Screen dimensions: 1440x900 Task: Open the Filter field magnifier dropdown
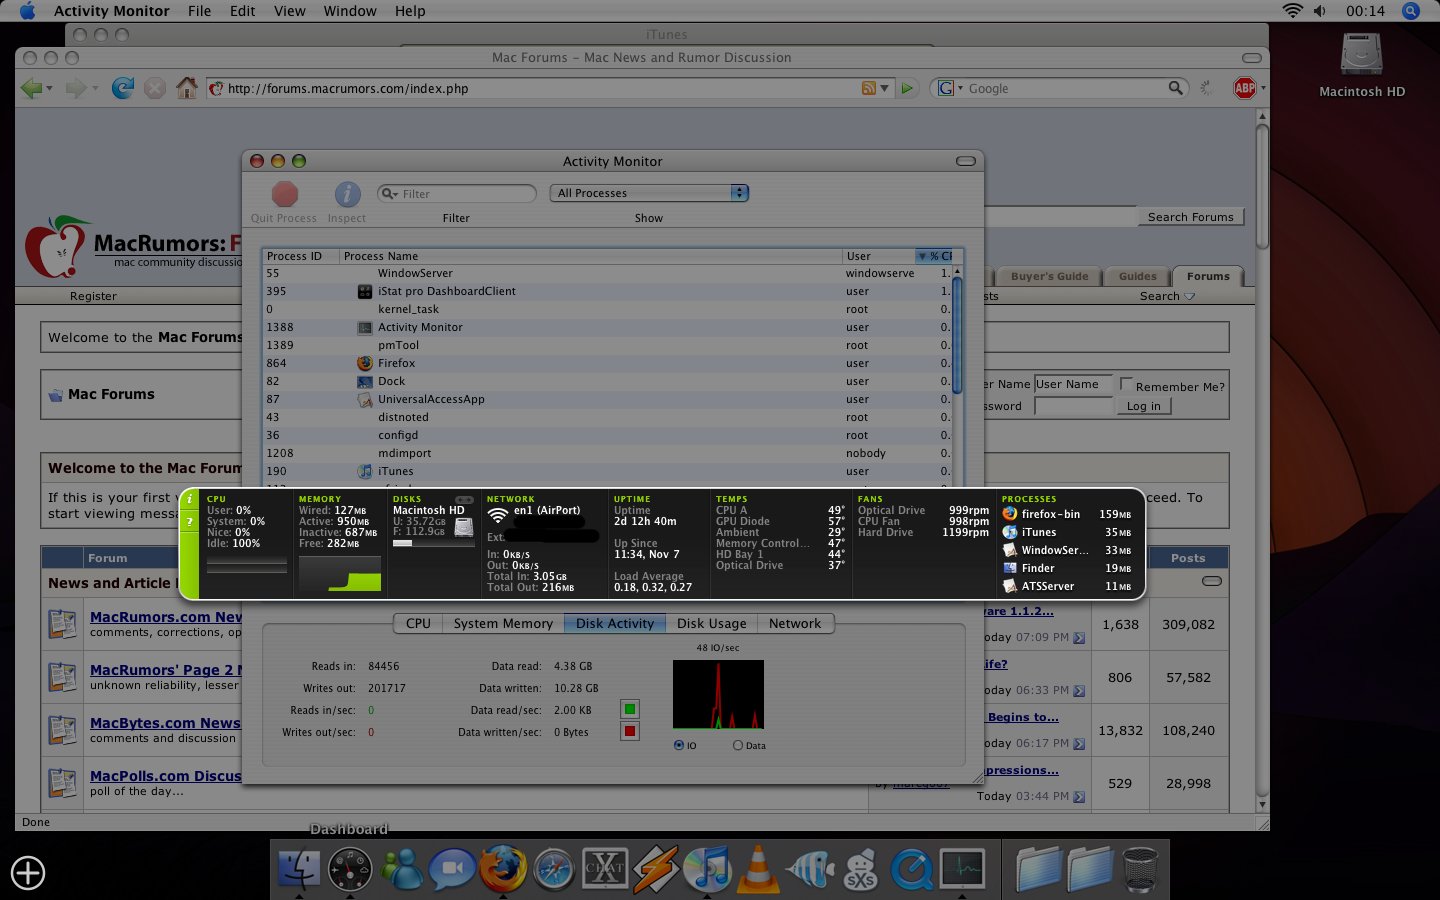pyautogui.click(x=389, y=193)
